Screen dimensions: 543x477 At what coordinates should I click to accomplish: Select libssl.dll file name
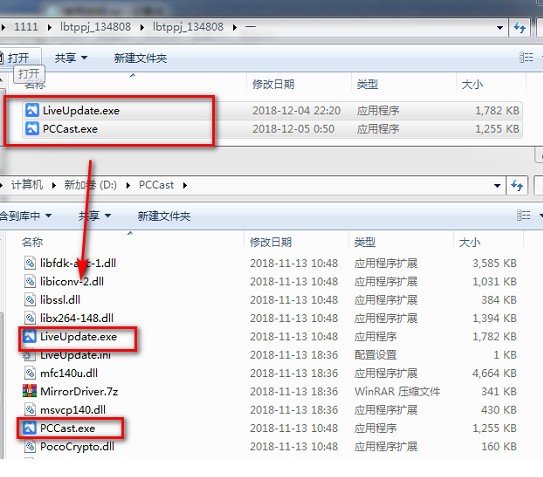click(x=60, y=300)
